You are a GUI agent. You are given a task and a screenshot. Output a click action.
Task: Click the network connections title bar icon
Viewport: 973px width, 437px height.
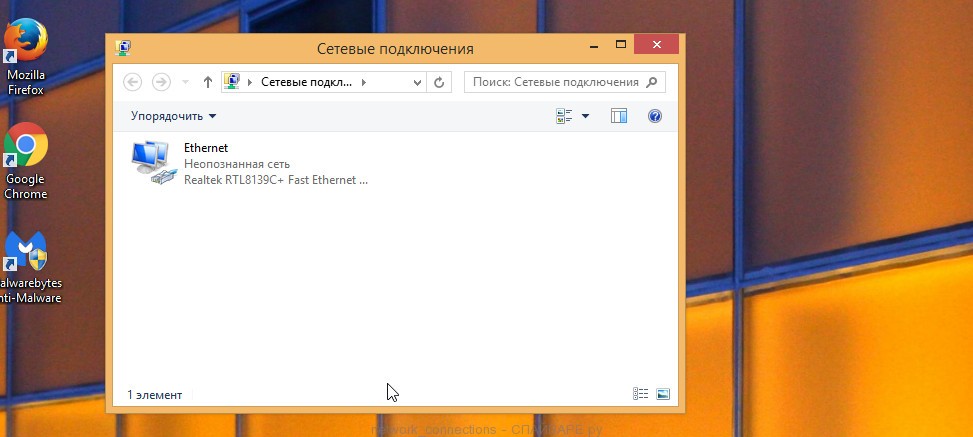[123, 48]
